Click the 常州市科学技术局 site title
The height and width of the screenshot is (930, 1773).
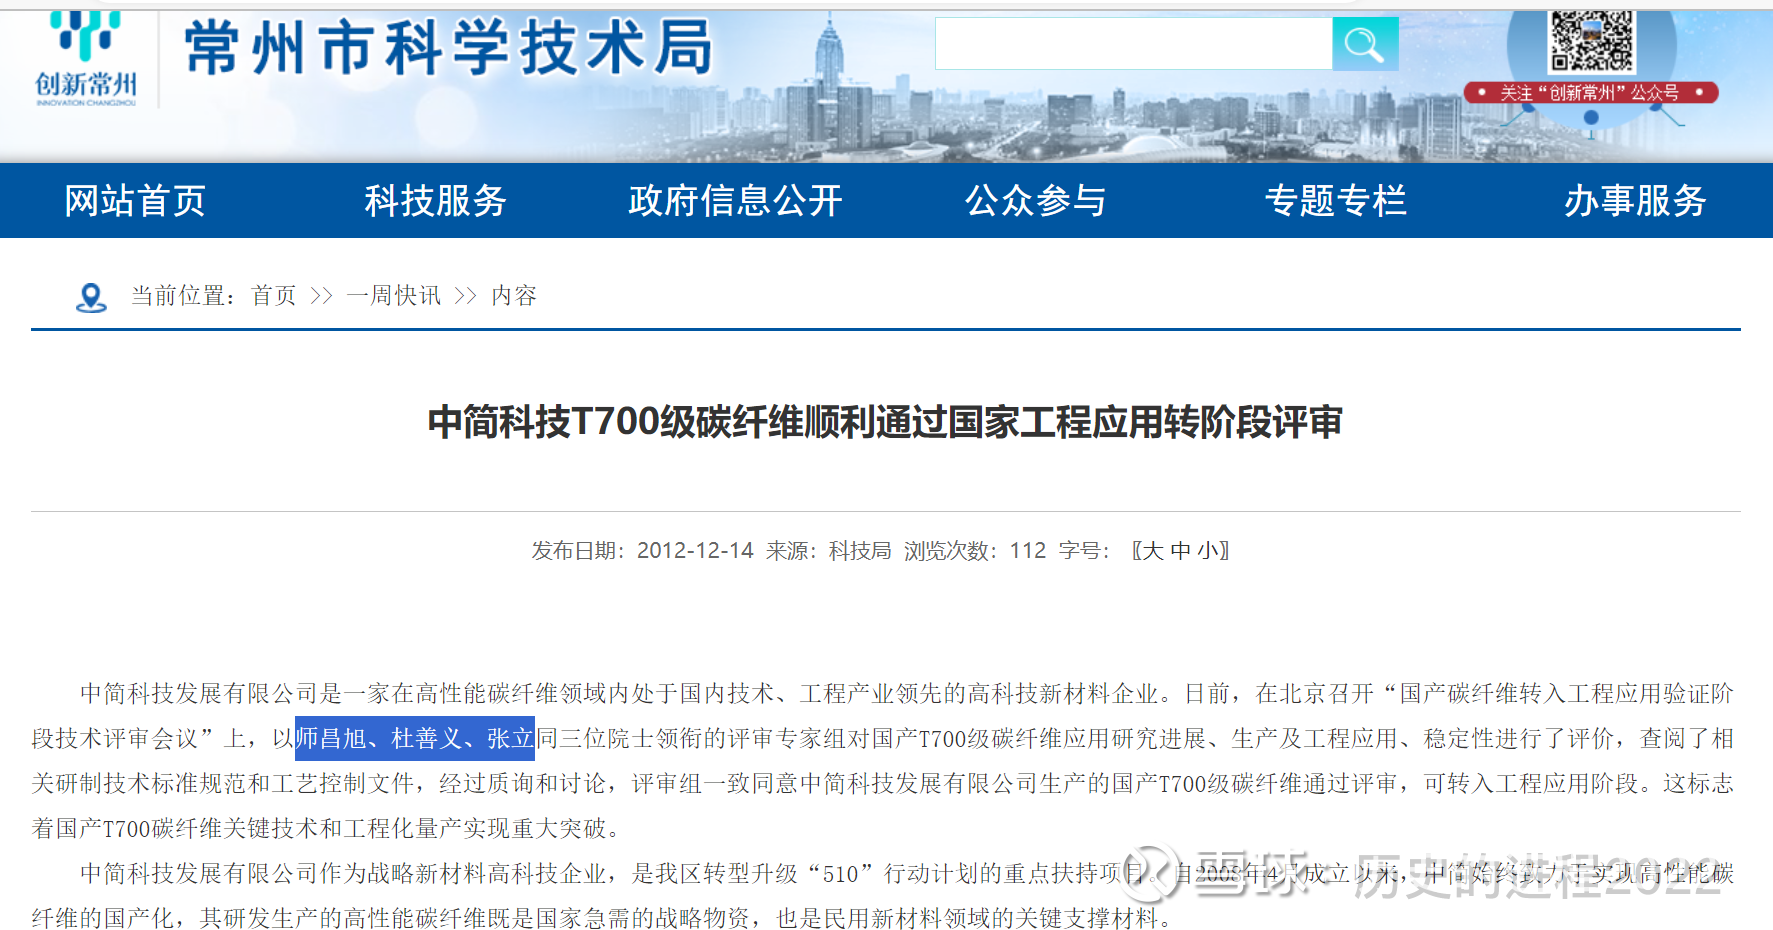coord(449,48)
